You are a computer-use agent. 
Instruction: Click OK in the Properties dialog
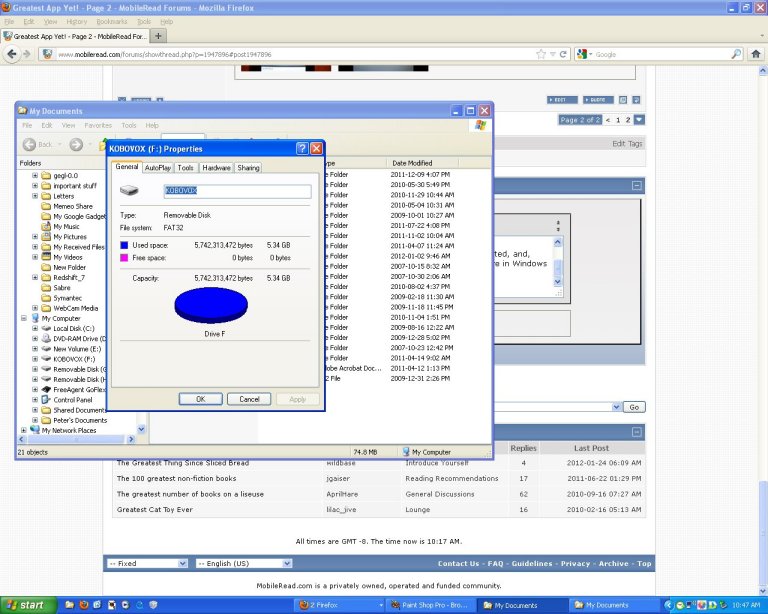[201, 399]
